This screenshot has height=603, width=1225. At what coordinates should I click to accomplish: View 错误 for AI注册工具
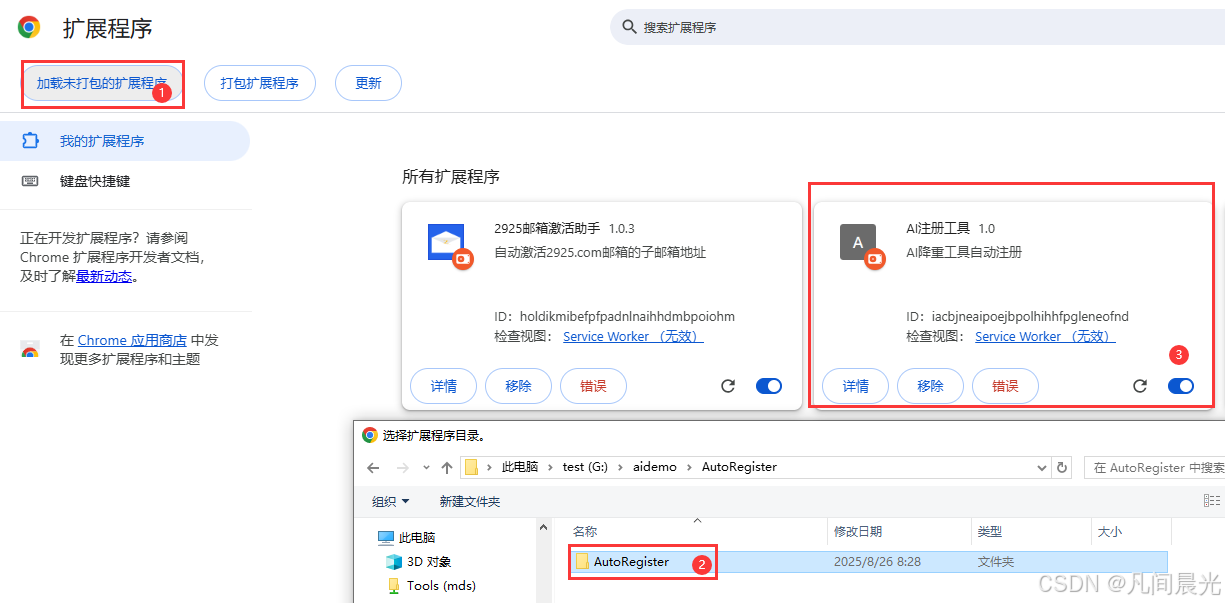[x=1005, y=386]
